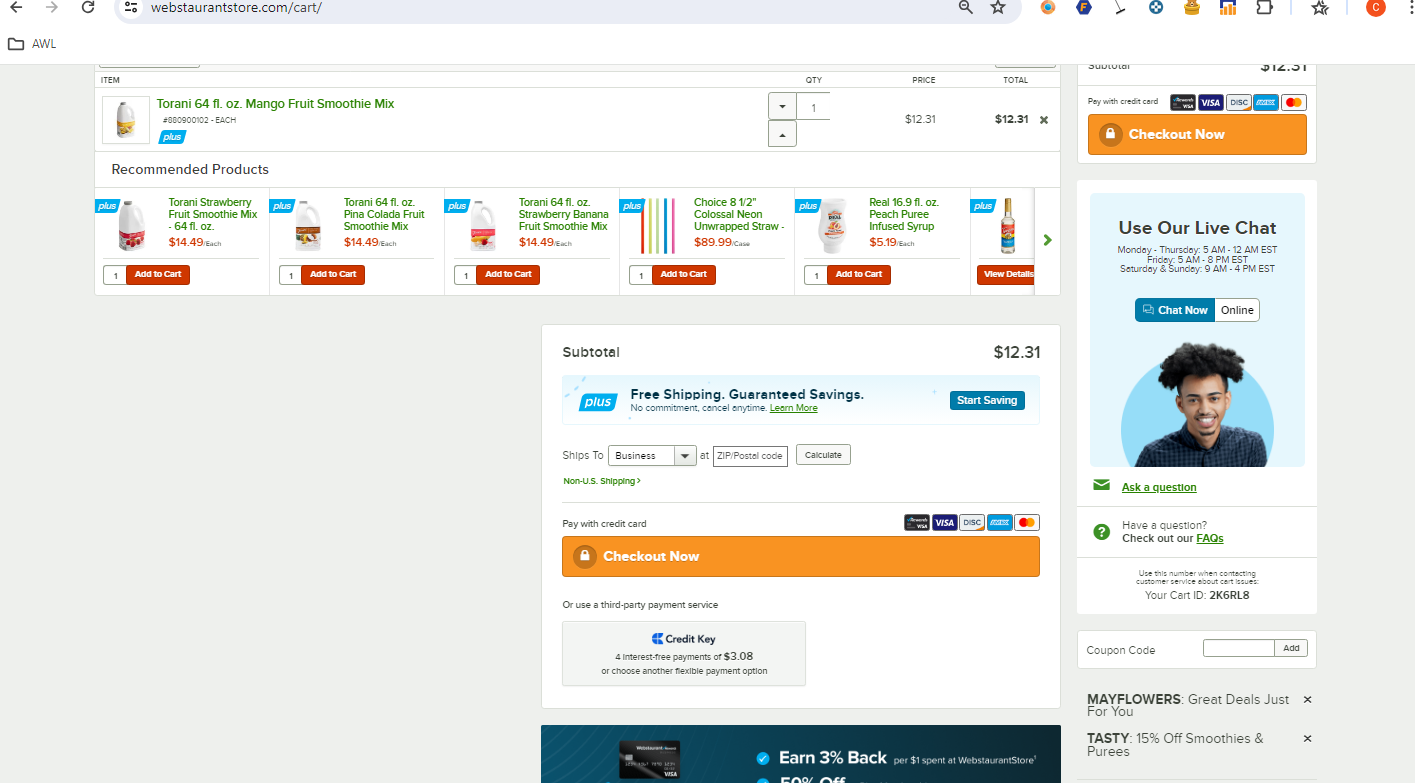Open Torani Pina Colada Smoothie Mix link
The height and width of the screenshot is (783, 1415).
click(384, 214)
